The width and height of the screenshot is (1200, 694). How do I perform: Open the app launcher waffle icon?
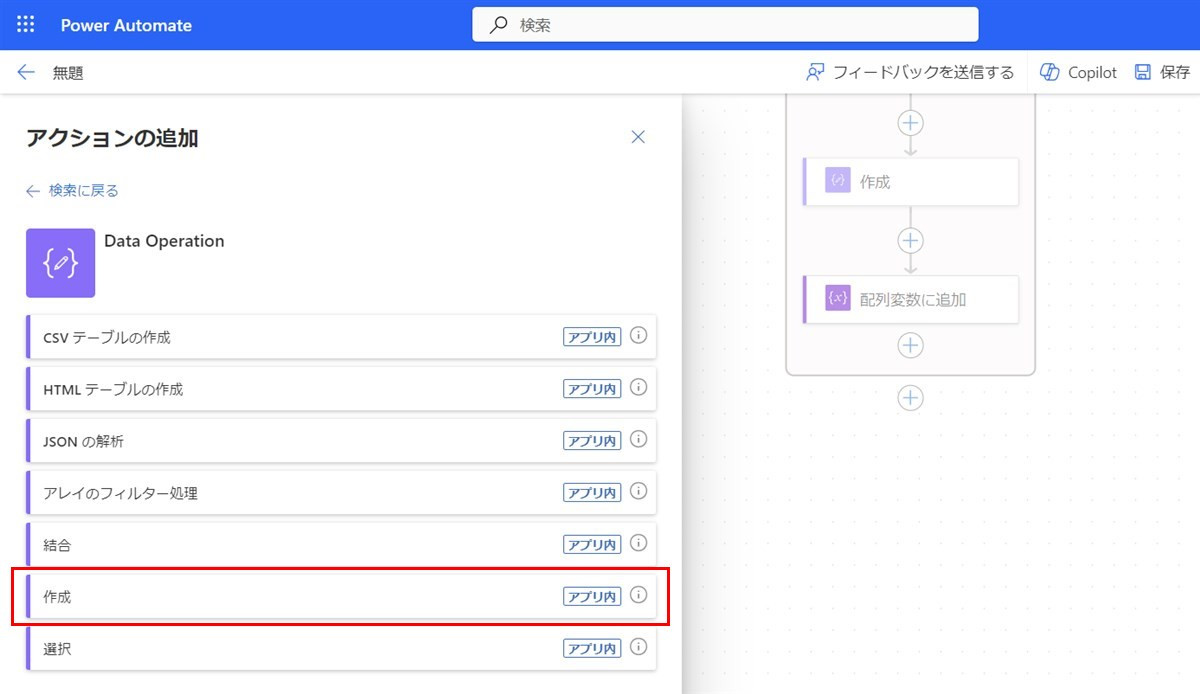pyautogui.click(x=26, y=25)
